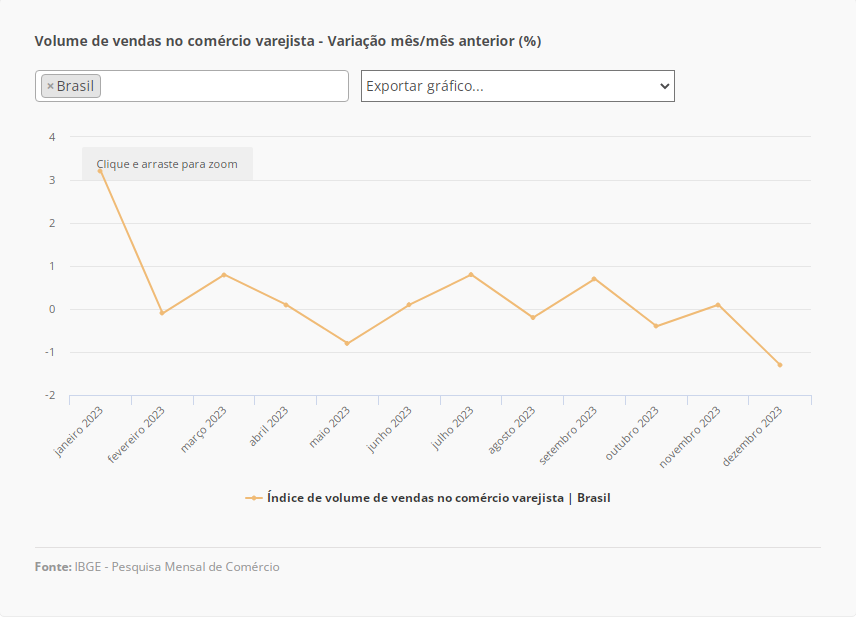Select the setembro 2023 data point
856x617 pixels.
594,279
